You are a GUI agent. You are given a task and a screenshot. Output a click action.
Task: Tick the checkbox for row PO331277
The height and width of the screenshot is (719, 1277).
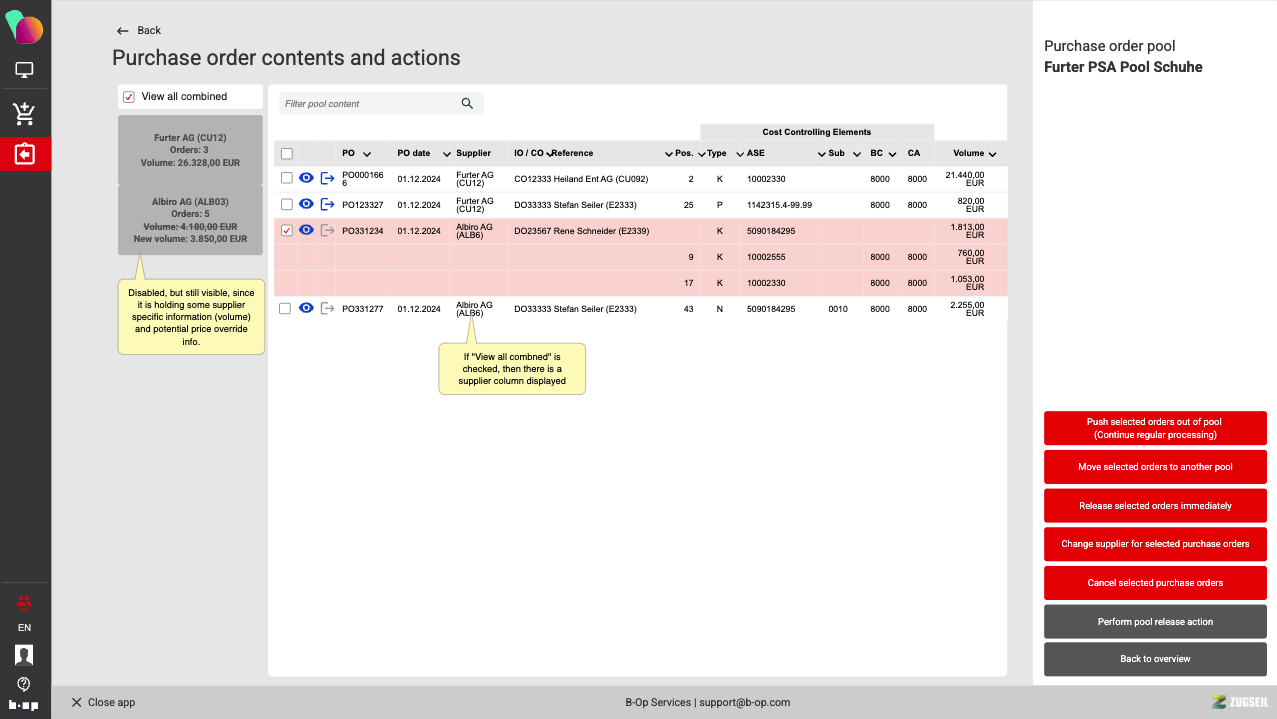coord(286,309)
